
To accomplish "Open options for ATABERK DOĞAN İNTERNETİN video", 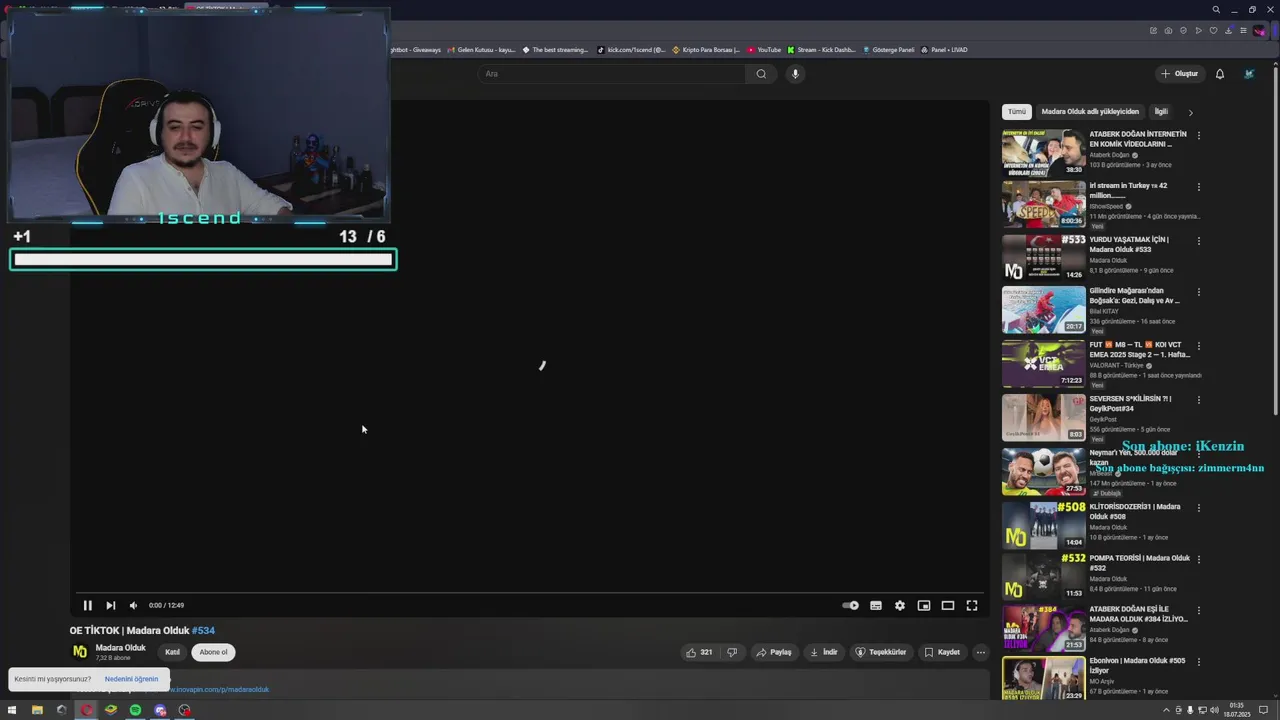I will click(1199, 135).
